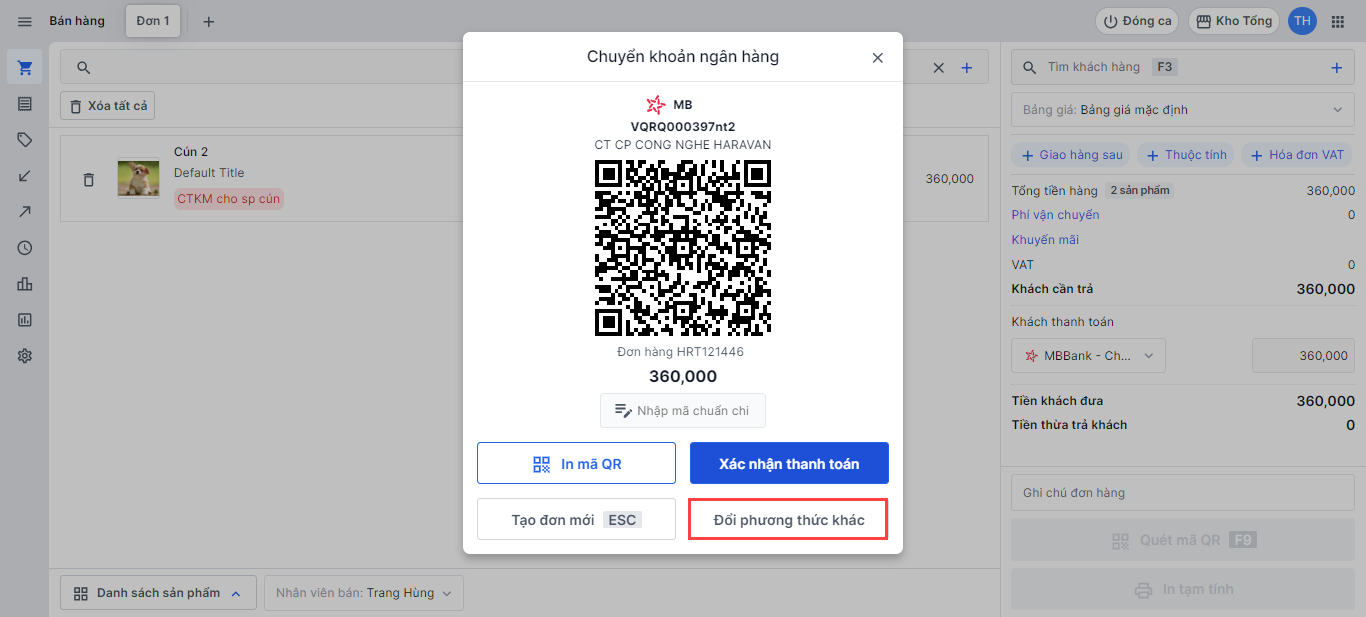Expand the Nhân viên bán dropdown
This screenshot has height=617, width=1366.
point(364,593)
